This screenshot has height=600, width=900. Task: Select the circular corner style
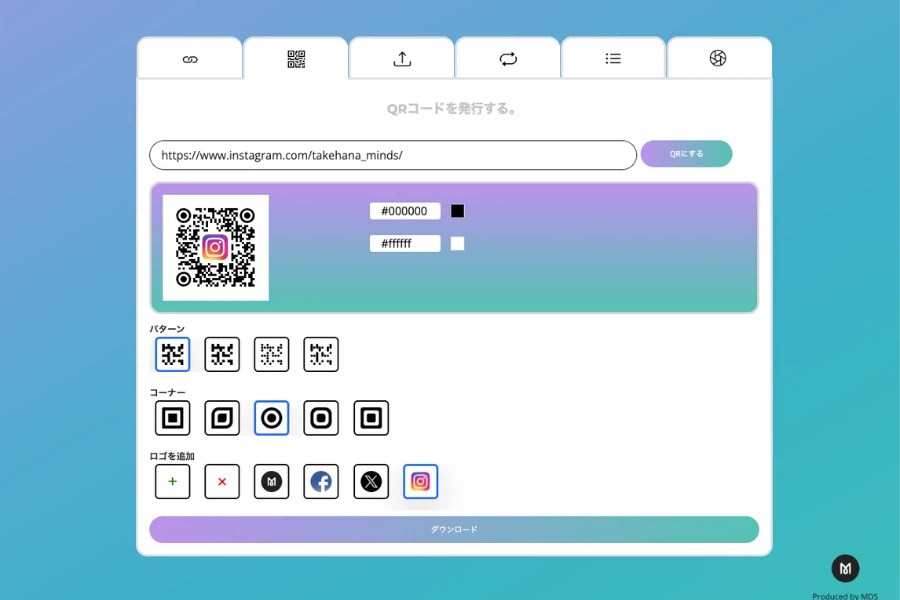pyautogui.click(x=271, y=418)
